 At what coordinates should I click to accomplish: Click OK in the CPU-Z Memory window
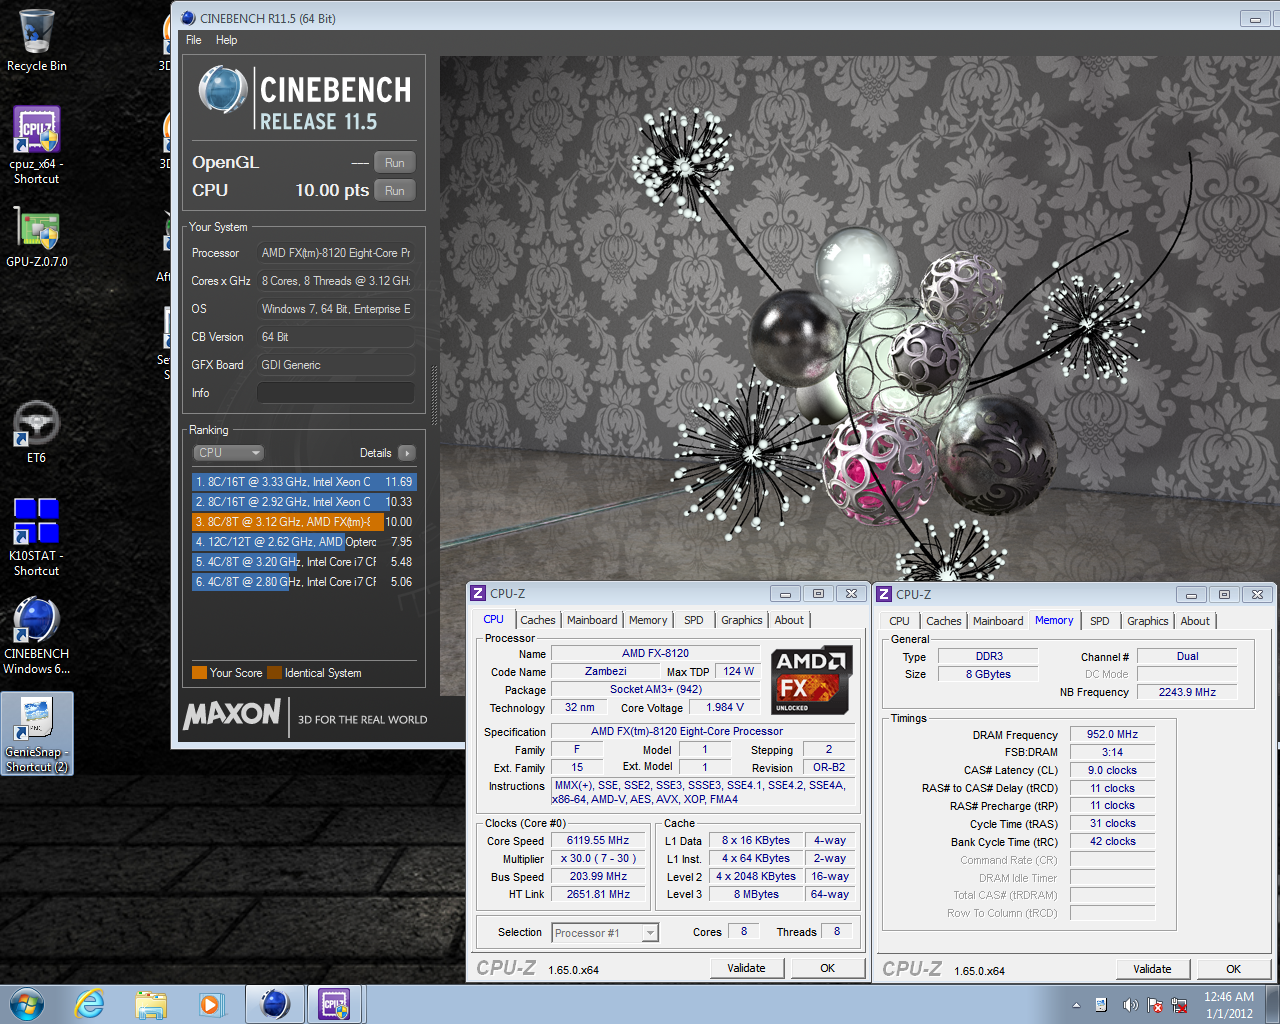point(1234,969)
